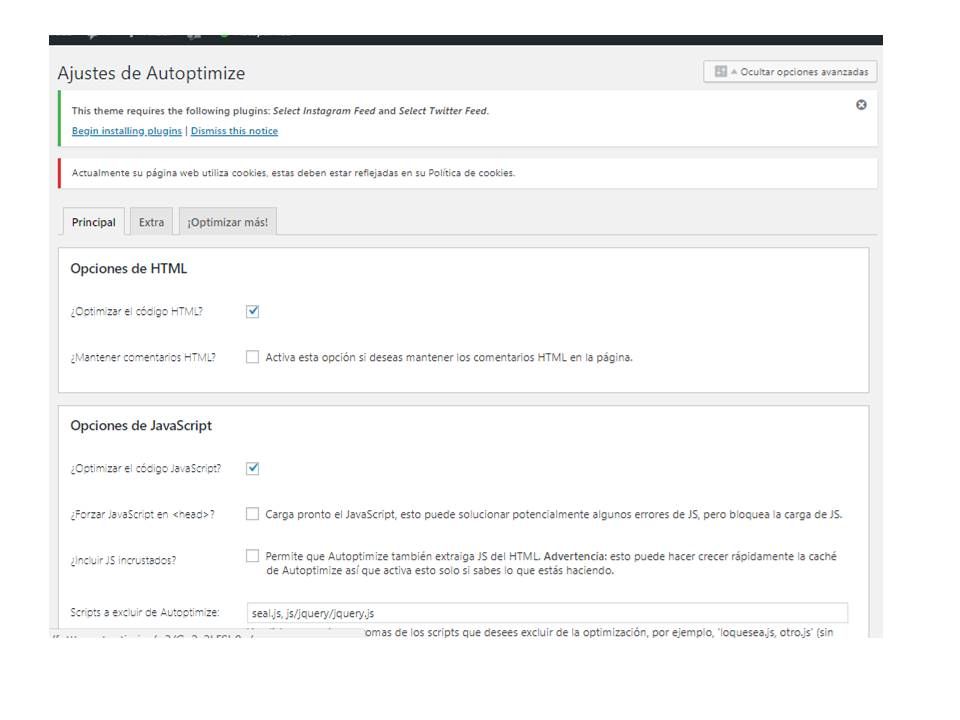Click the '¿Optimizar el código HTML?' label
The width and height of the screenshot is (960, 720).
pos(136,312)
